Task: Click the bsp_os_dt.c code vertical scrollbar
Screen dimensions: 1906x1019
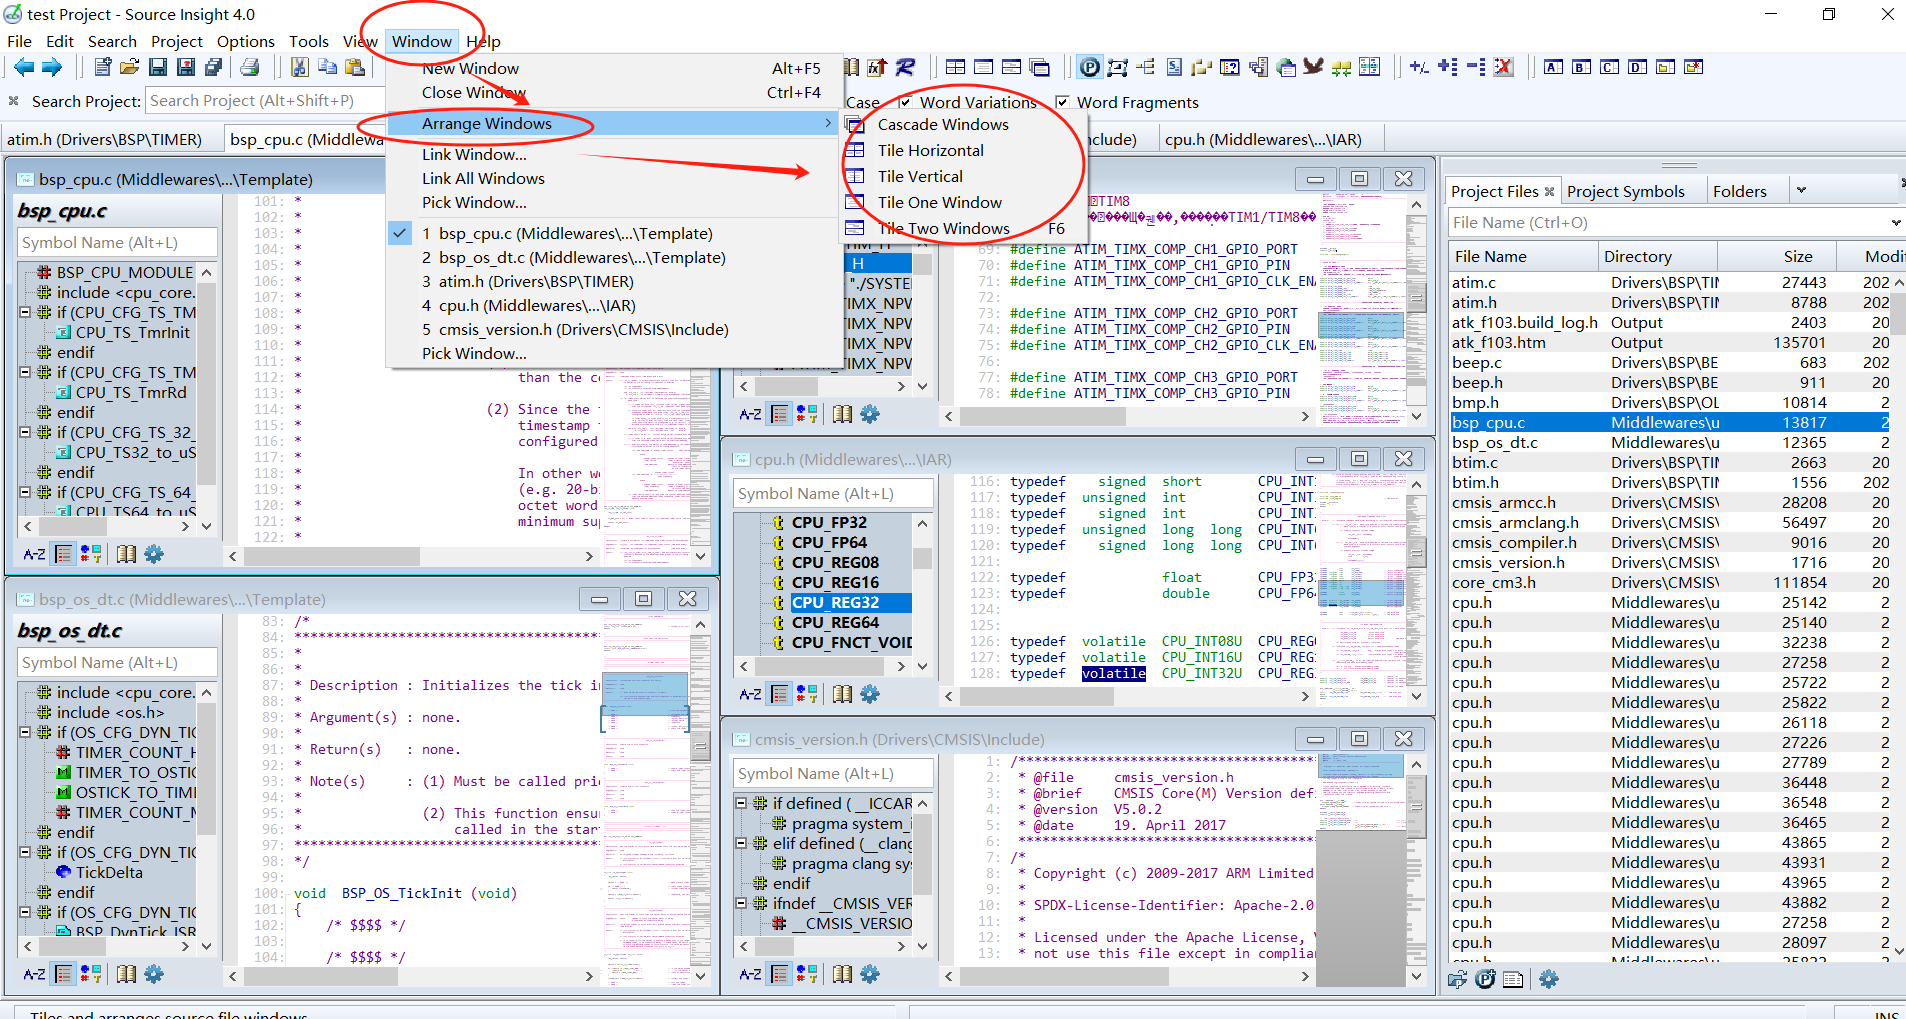Action: (701, 795)
